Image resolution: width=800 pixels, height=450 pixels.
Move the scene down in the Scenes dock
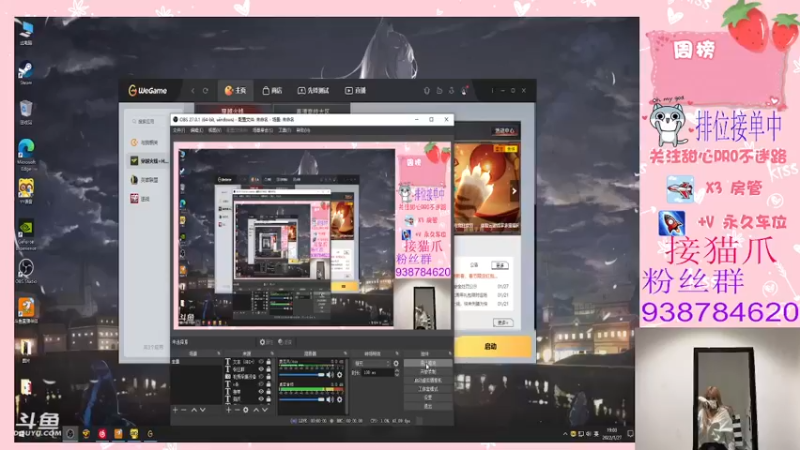pos(203,410)
